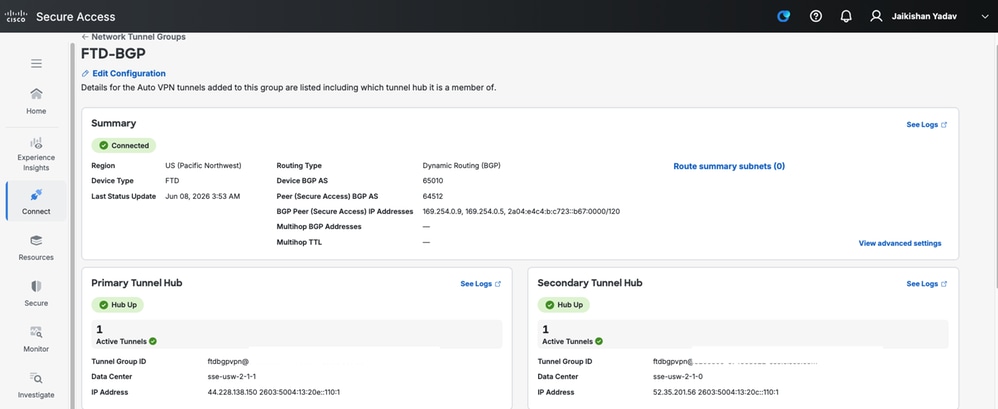The width and height of the screenshot is (998, 409).
Task: Click data center value sse-usw-2-1-1
Action: 232,377
